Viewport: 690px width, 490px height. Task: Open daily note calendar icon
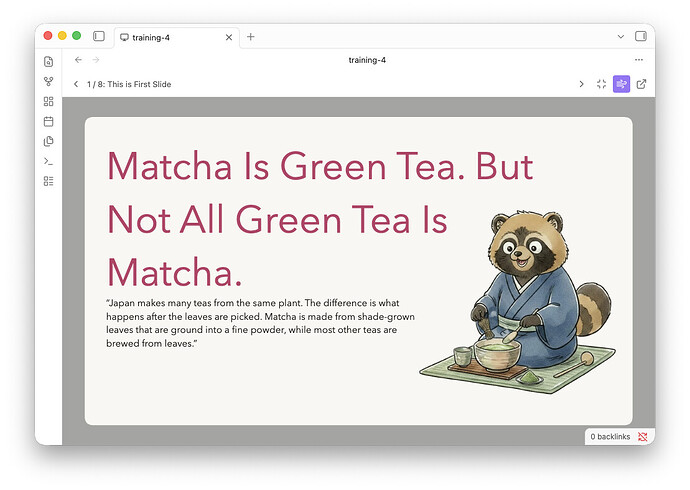tap(48, 121)
